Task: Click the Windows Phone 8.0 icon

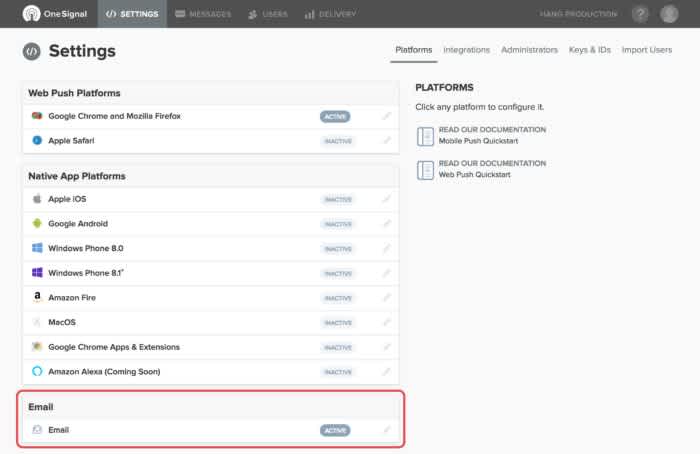Action: 37,248
